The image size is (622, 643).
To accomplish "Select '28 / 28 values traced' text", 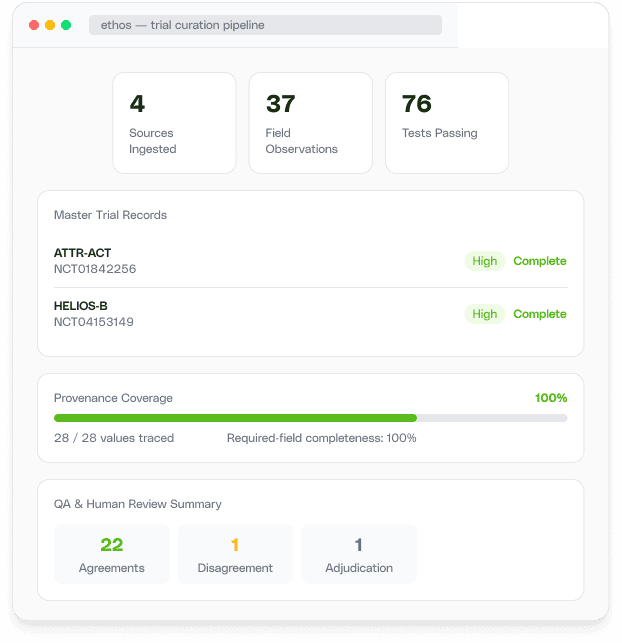I will tap(114, 438).
